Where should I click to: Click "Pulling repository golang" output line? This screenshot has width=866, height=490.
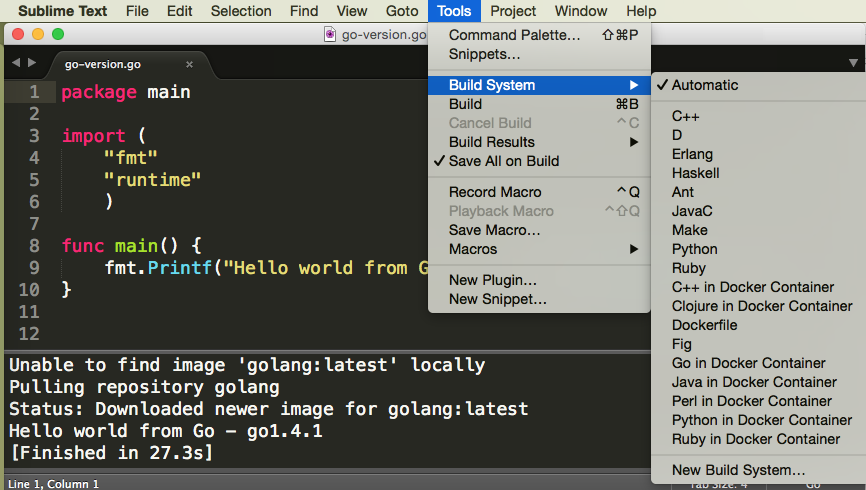pyautogui.click(x=144, y=387)
